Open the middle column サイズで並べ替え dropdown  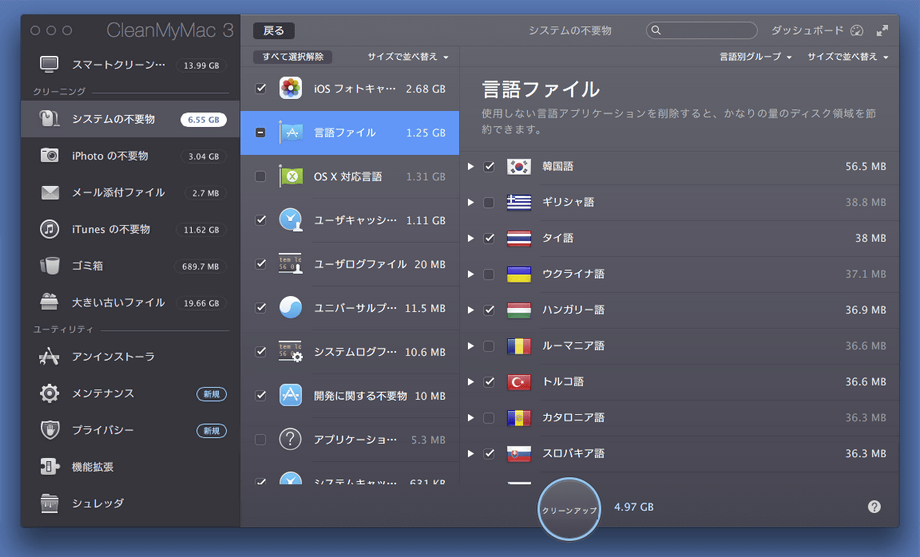pos(408,56)
